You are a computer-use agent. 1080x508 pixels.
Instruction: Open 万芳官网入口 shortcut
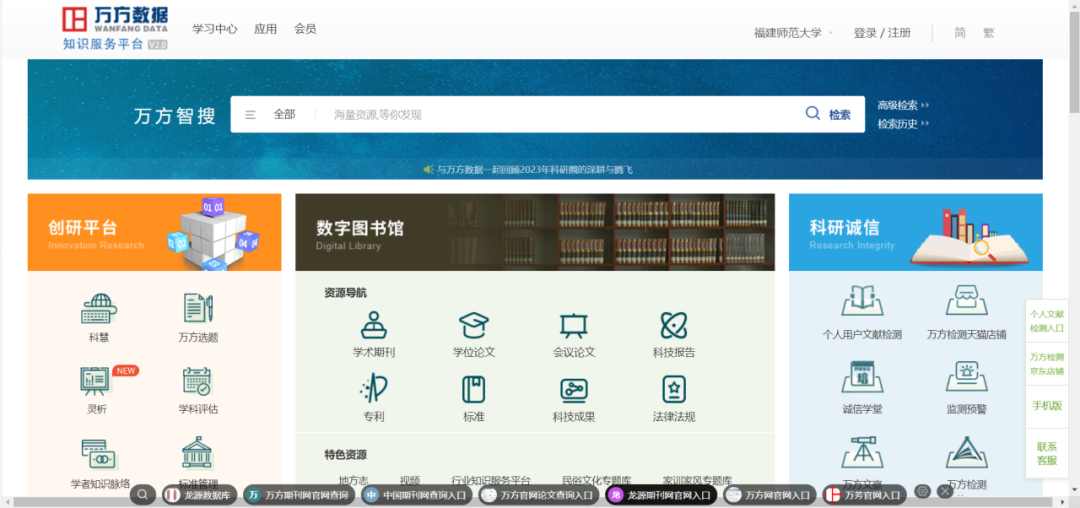coord(864,494)
